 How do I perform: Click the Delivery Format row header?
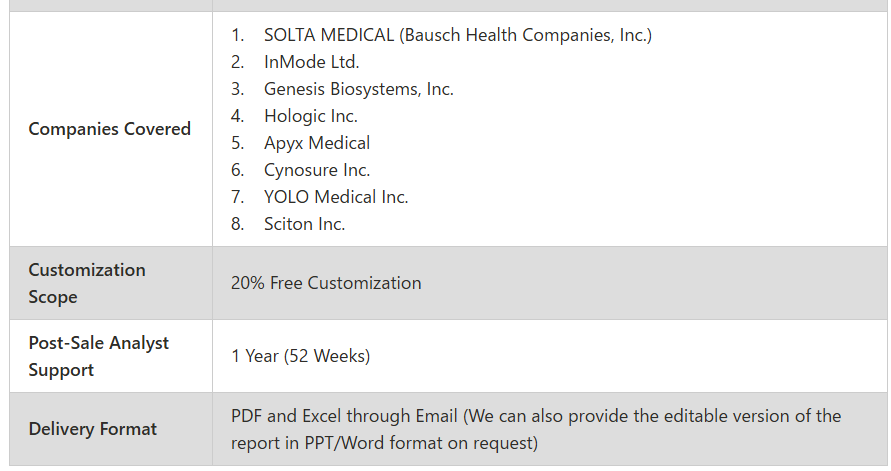[x=93, y=429]
